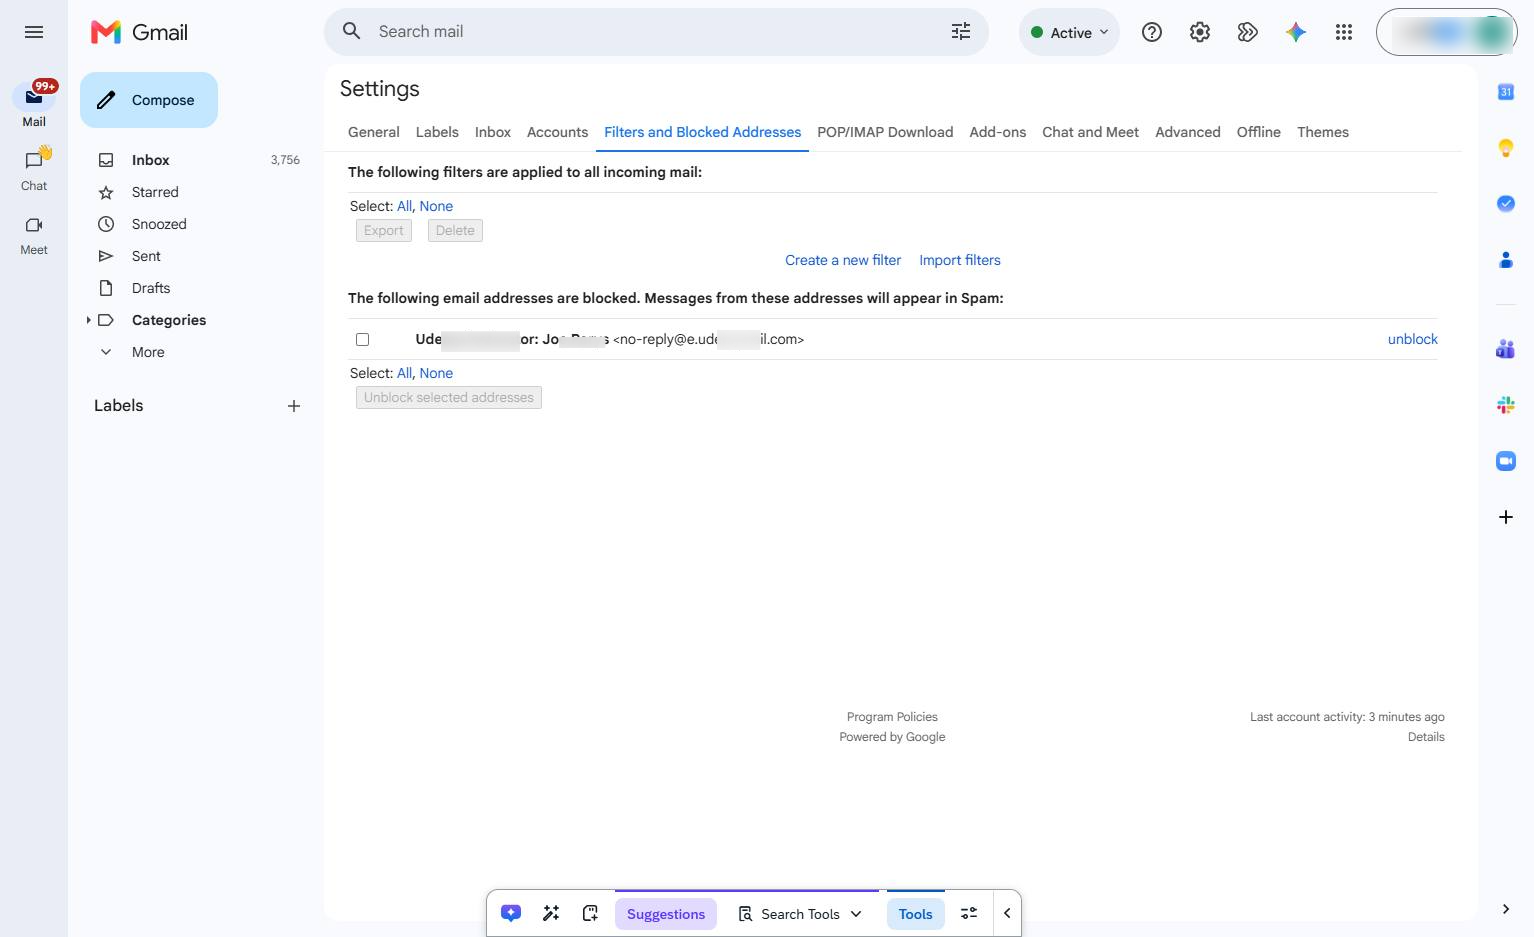Expand the Categories folder arrow

88,320
